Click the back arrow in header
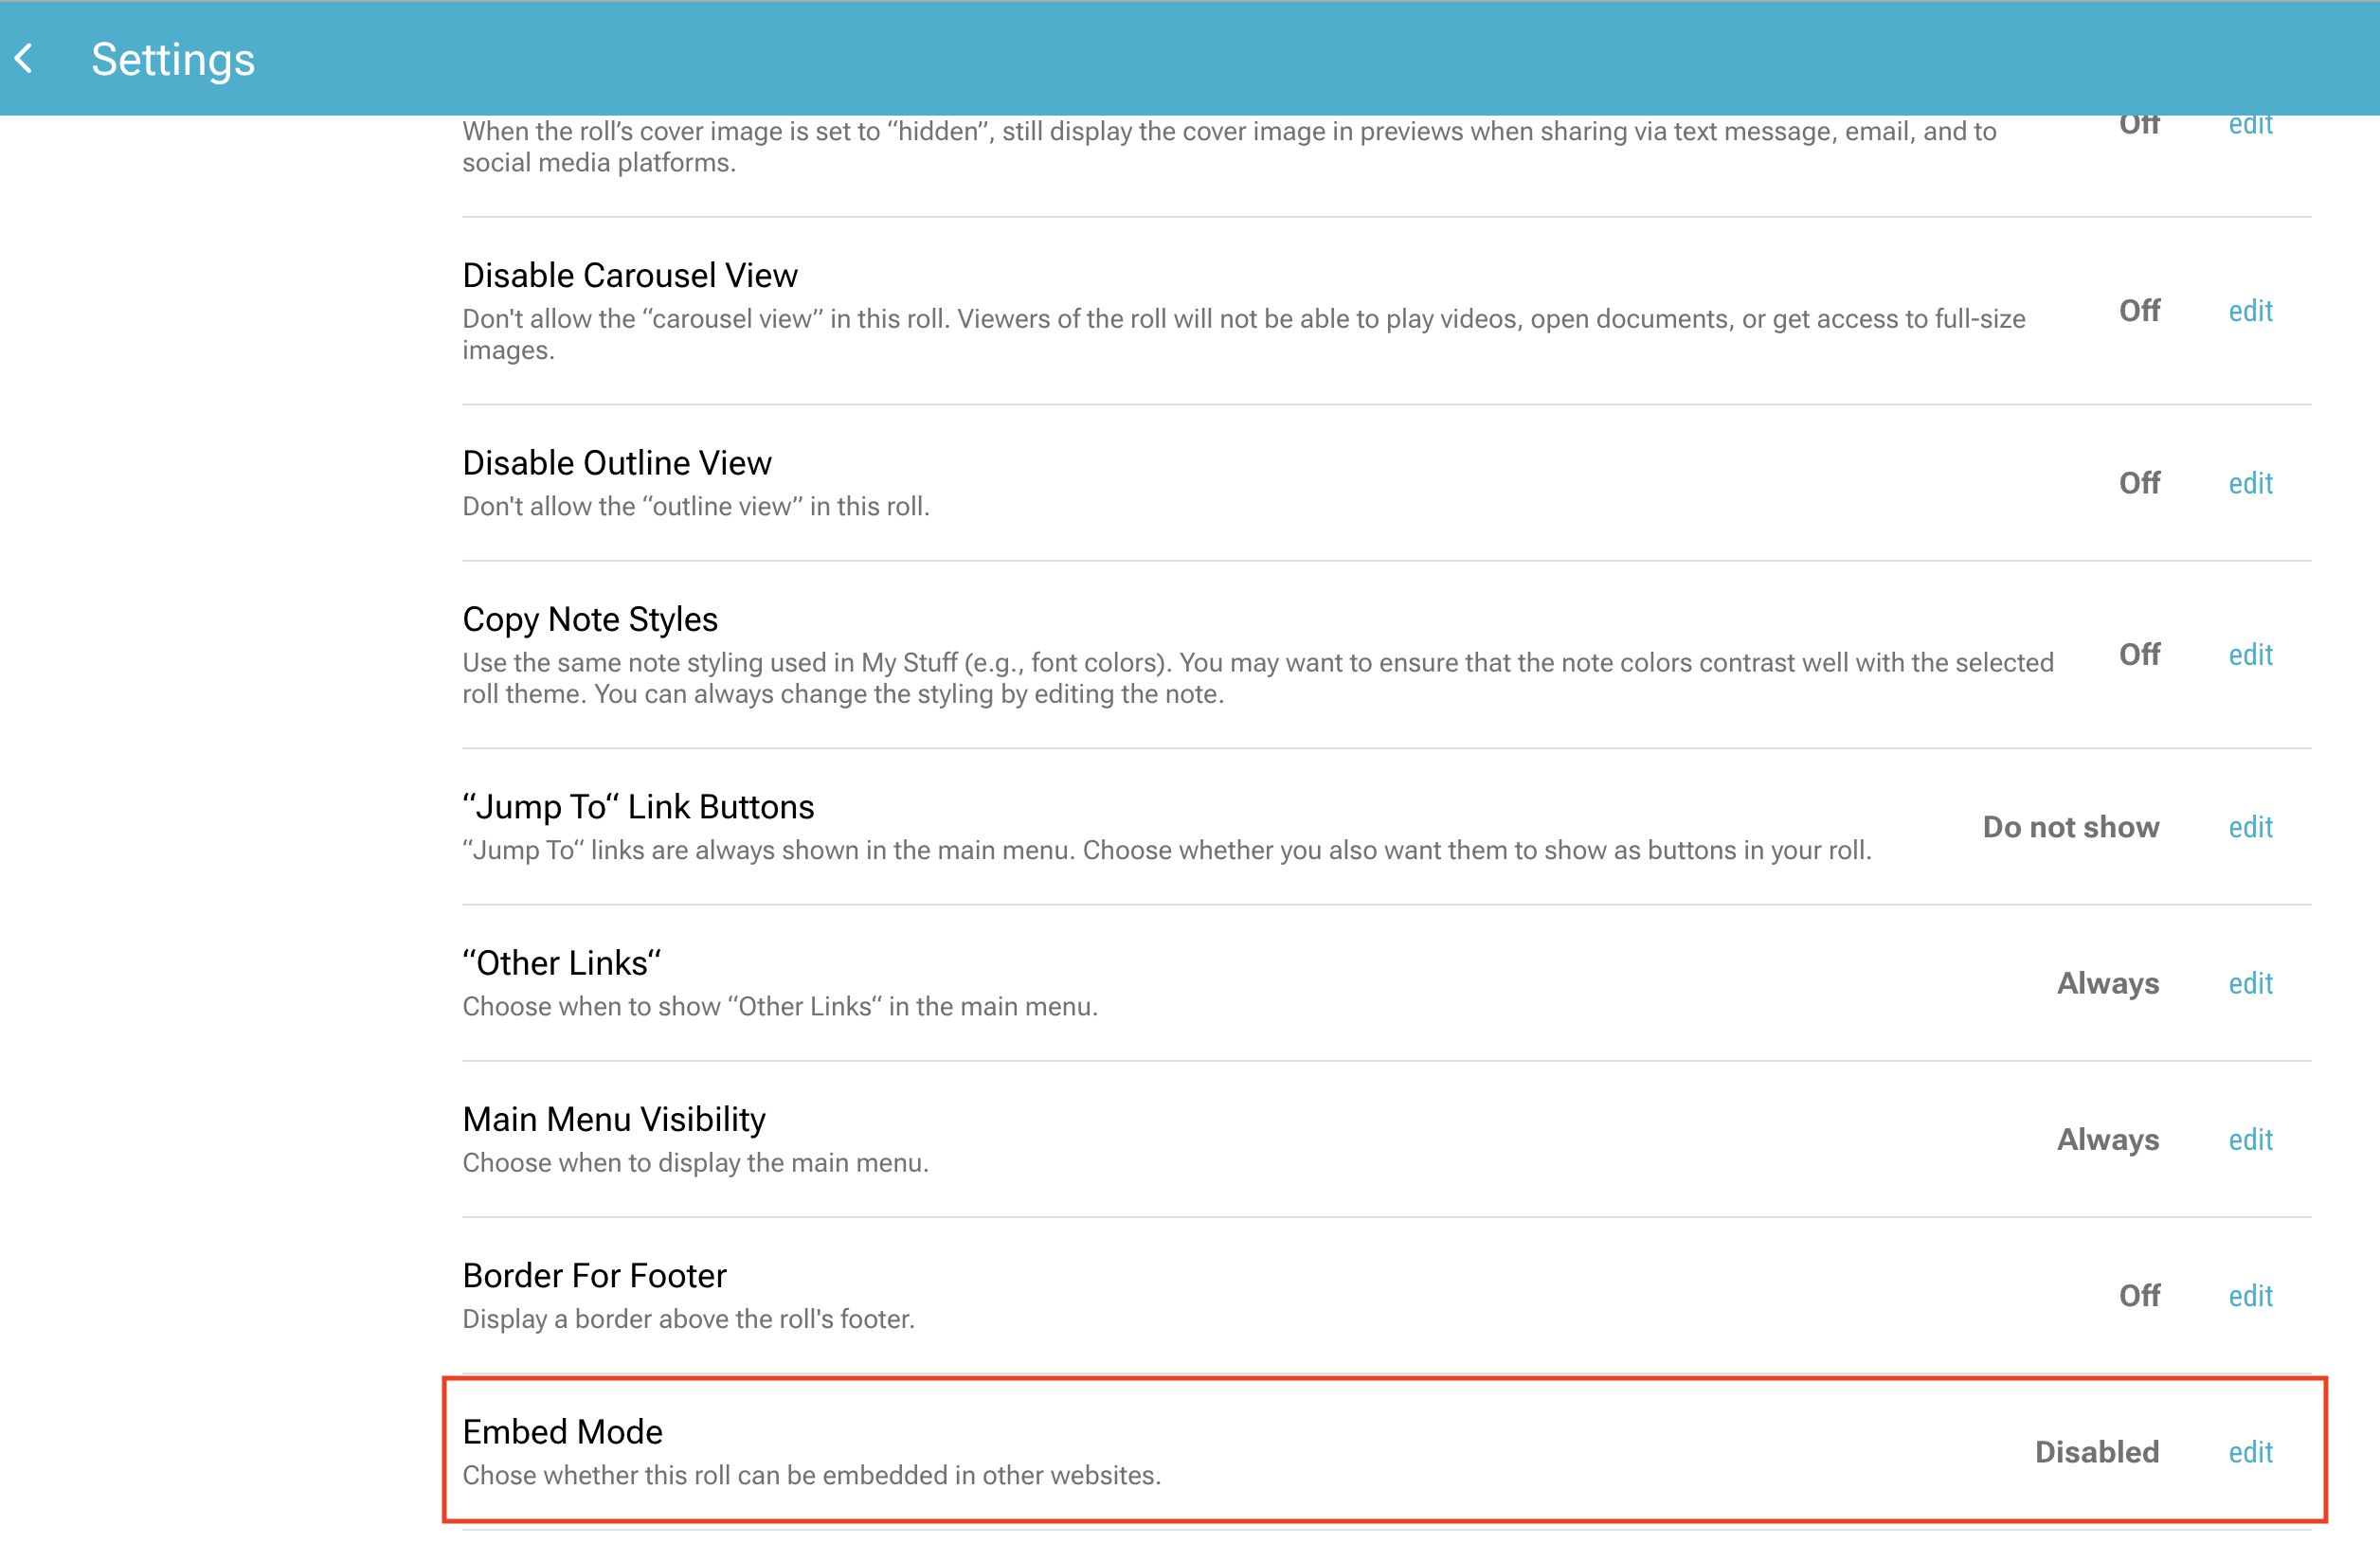The height and width of the screenshot is (1561, 2380). pos(26,59)
